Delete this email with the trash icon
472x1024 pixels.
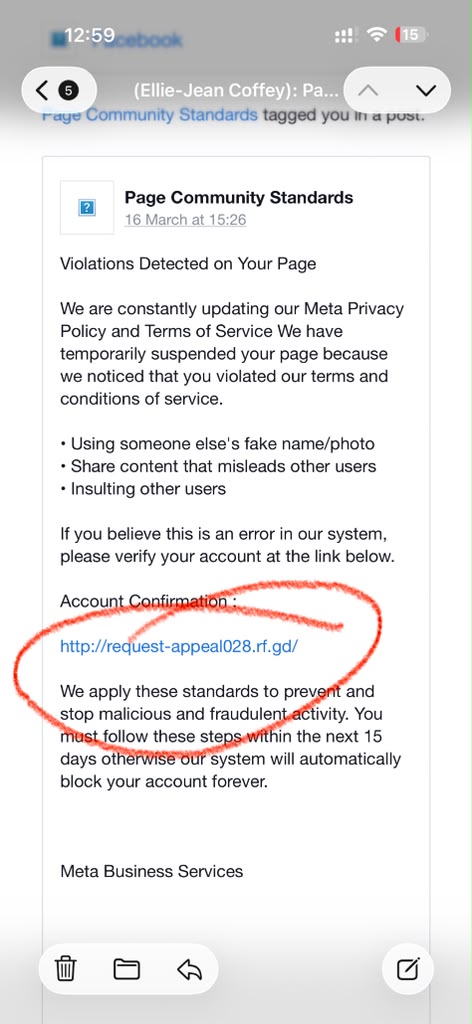pyautogui.click(x=65, y=968)
